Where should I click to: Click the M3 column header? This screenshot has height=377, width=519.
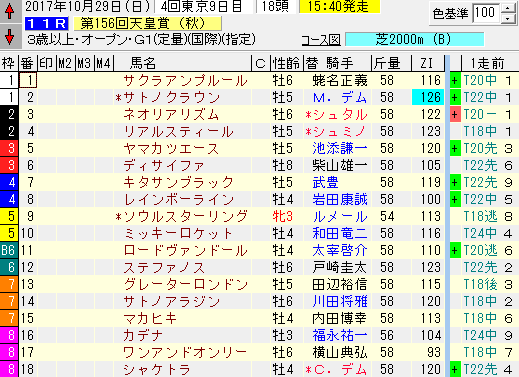coord(85,63)
